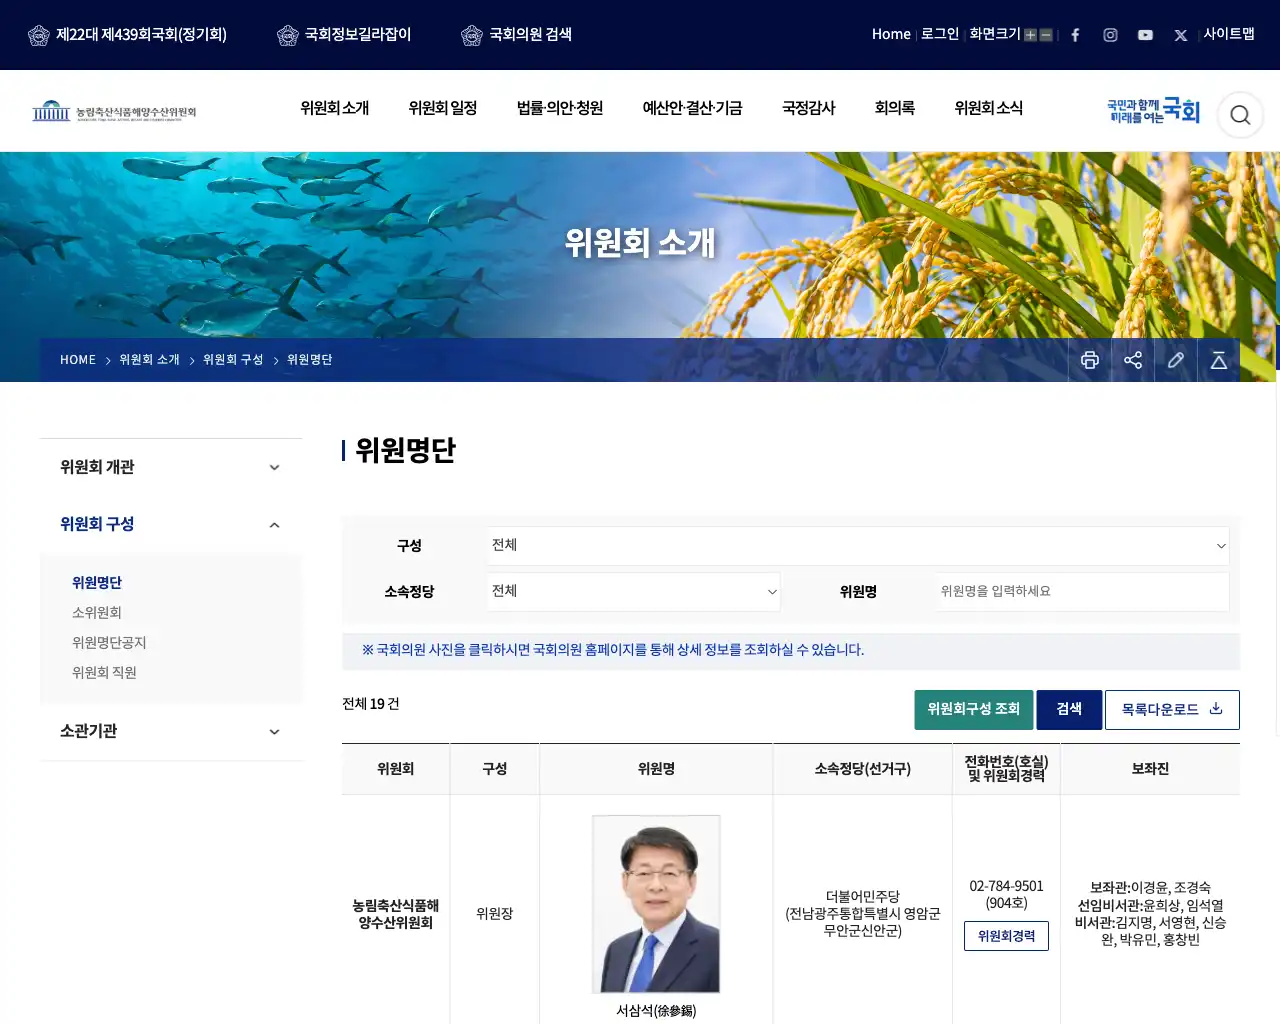
Task: Collapse the 위원회 구성 sidebar section
Action: pos(170,524)
